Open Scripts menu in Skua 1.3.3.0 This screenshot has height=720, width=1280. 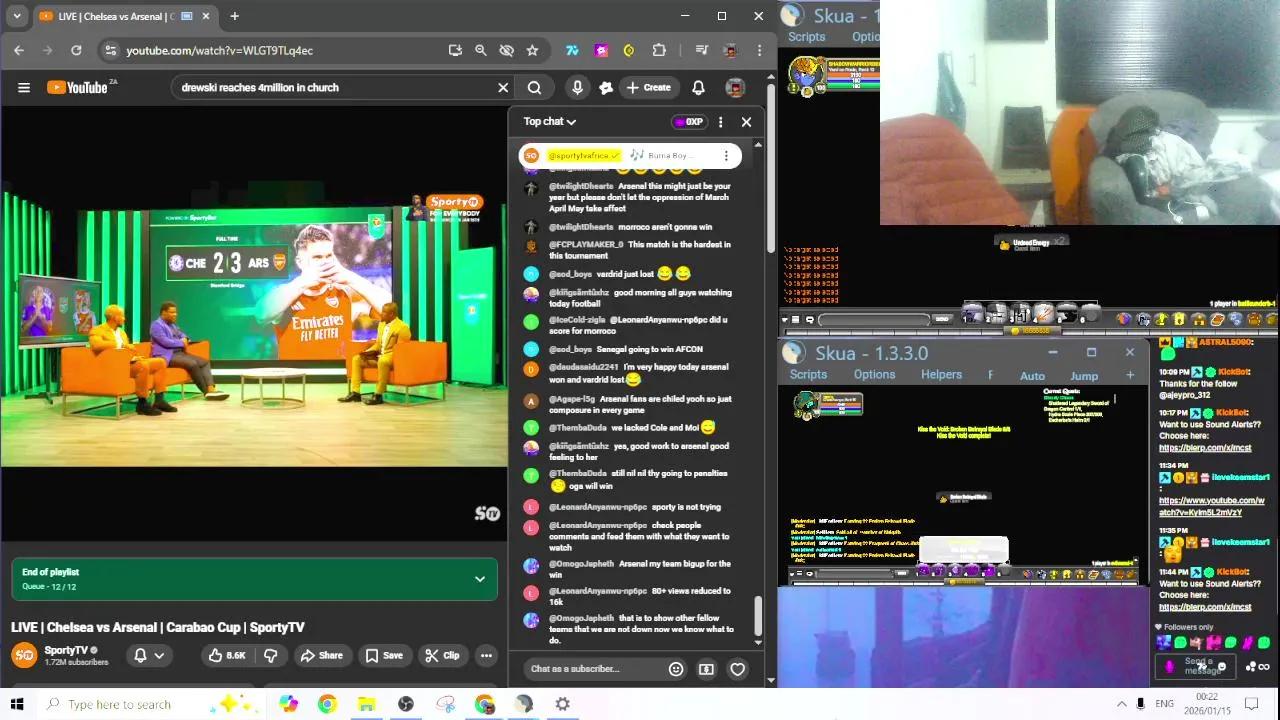[808, 375]
